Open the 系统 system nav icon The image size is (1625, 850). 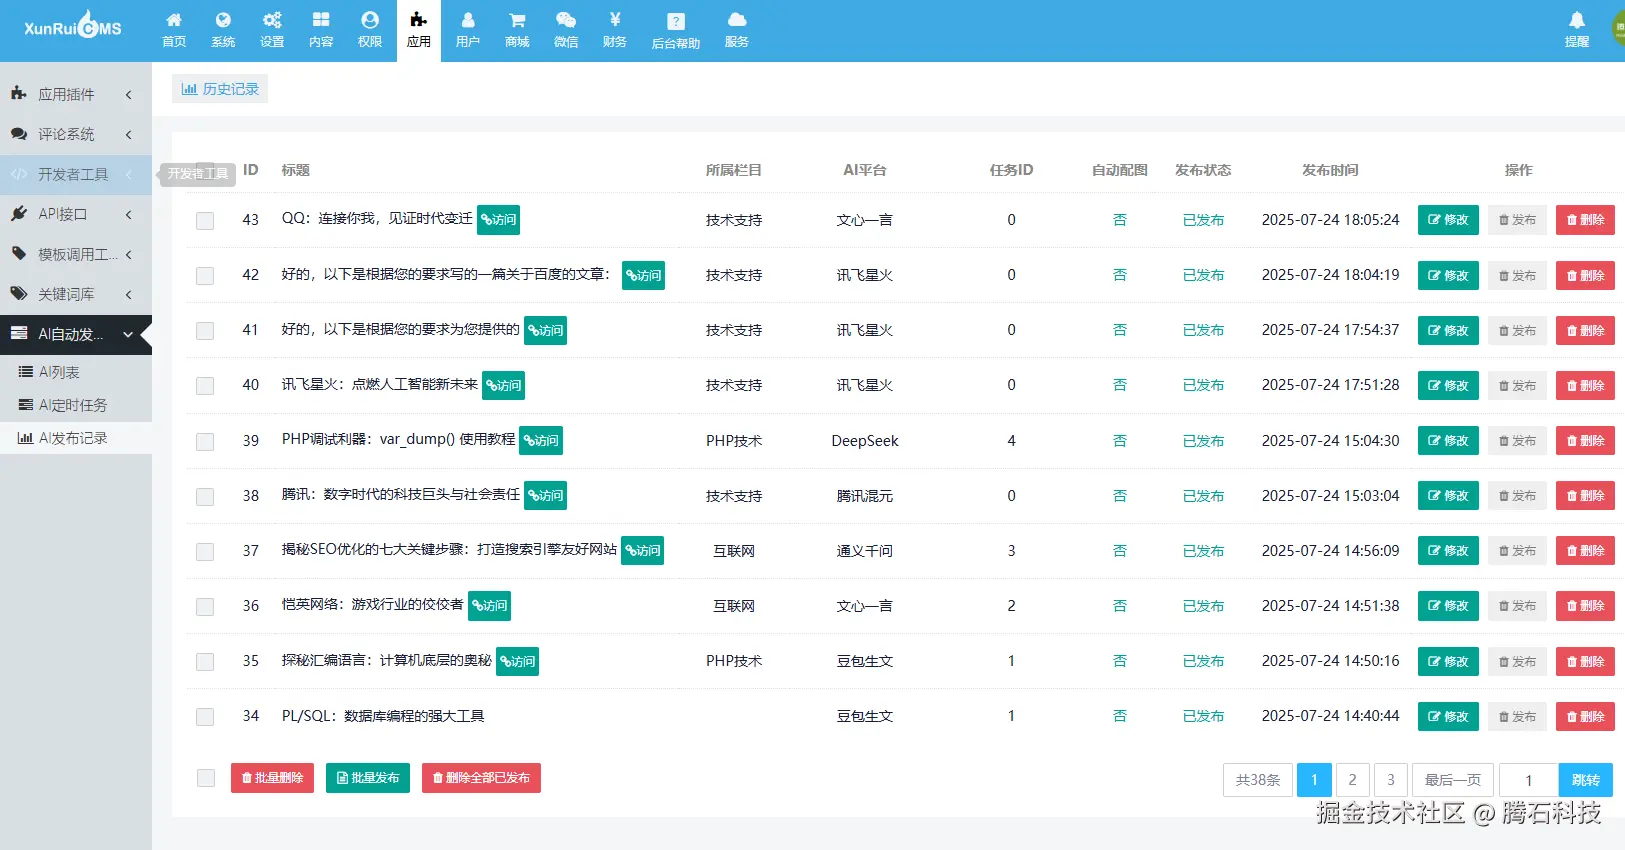coord(223,30)
